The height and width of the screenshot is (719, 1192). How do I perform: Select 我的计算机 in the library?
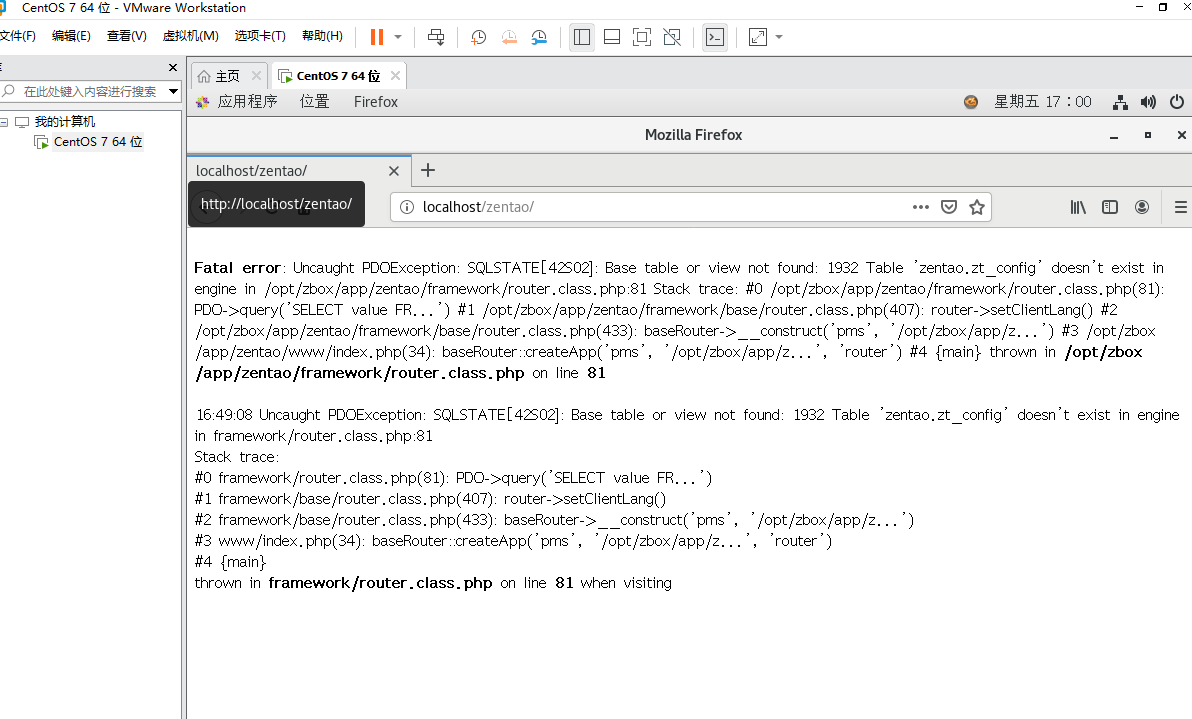tap(65, 122)
